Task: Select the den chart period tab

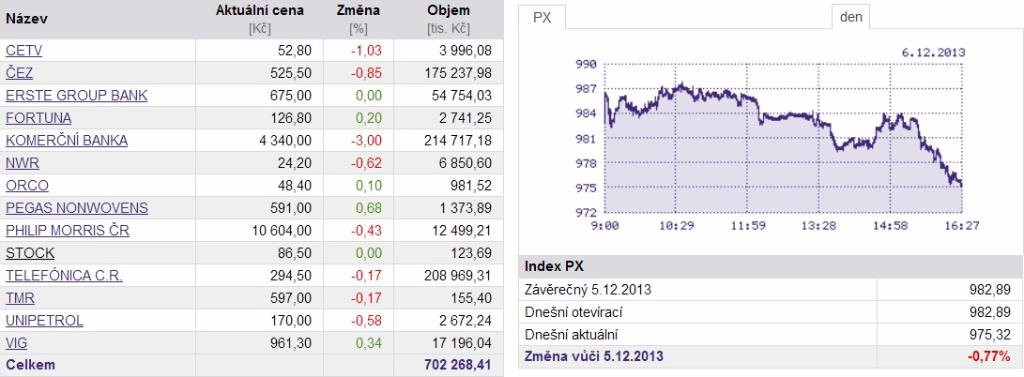Action: coord(851,17)
